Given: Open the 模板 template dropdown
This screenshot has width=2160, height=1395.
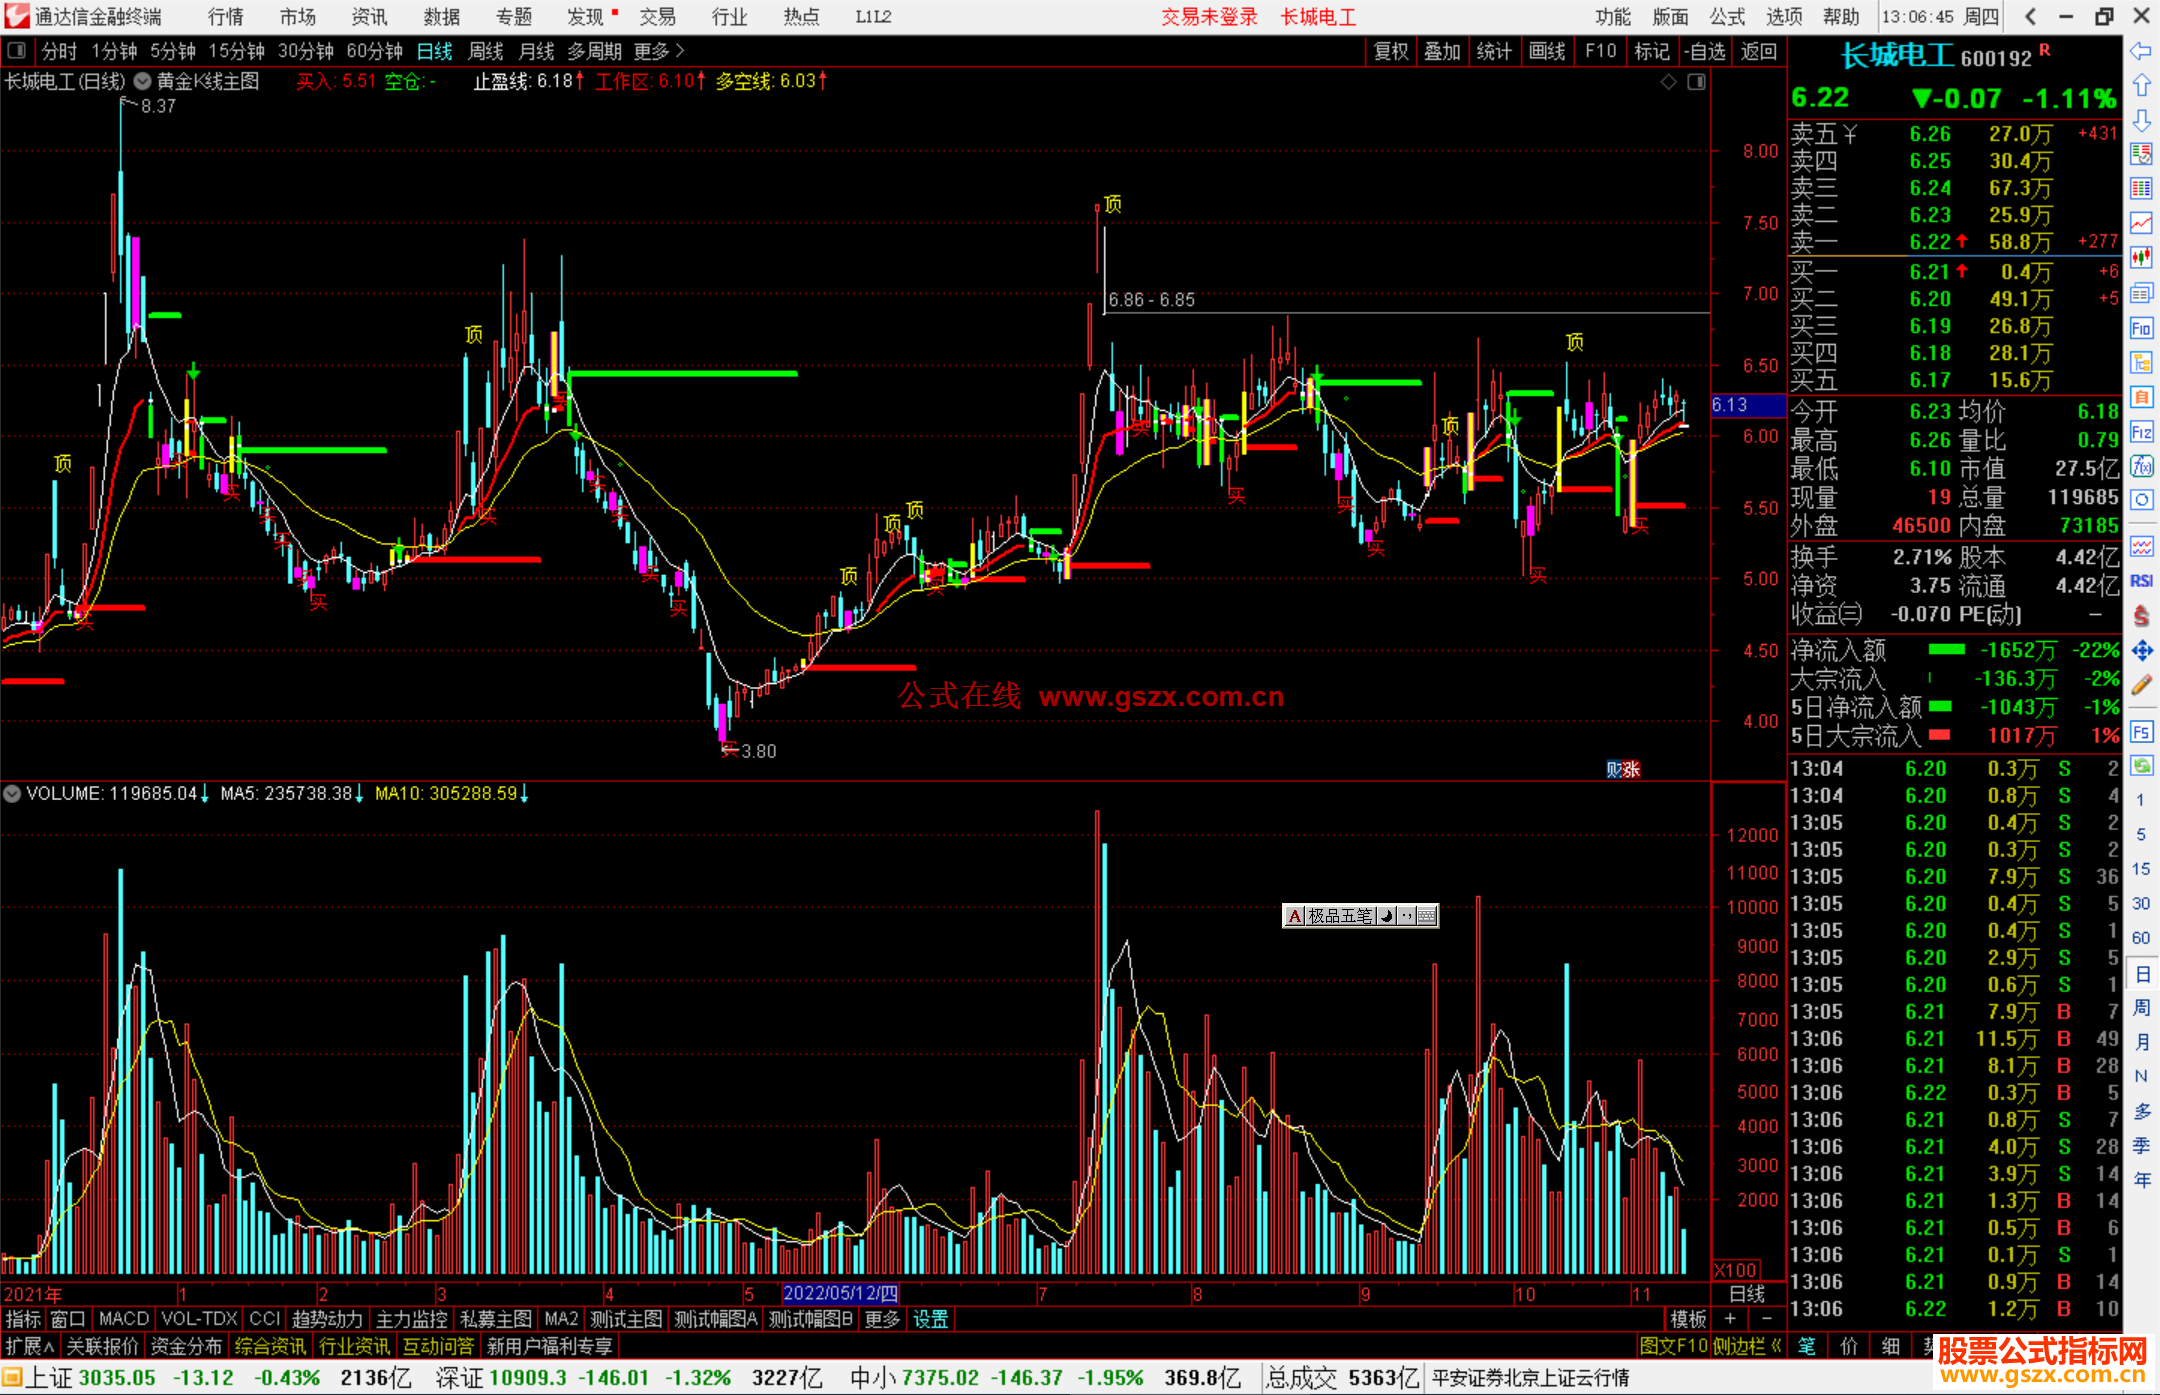Looking at the screenshot, I should point(1688,1319).
